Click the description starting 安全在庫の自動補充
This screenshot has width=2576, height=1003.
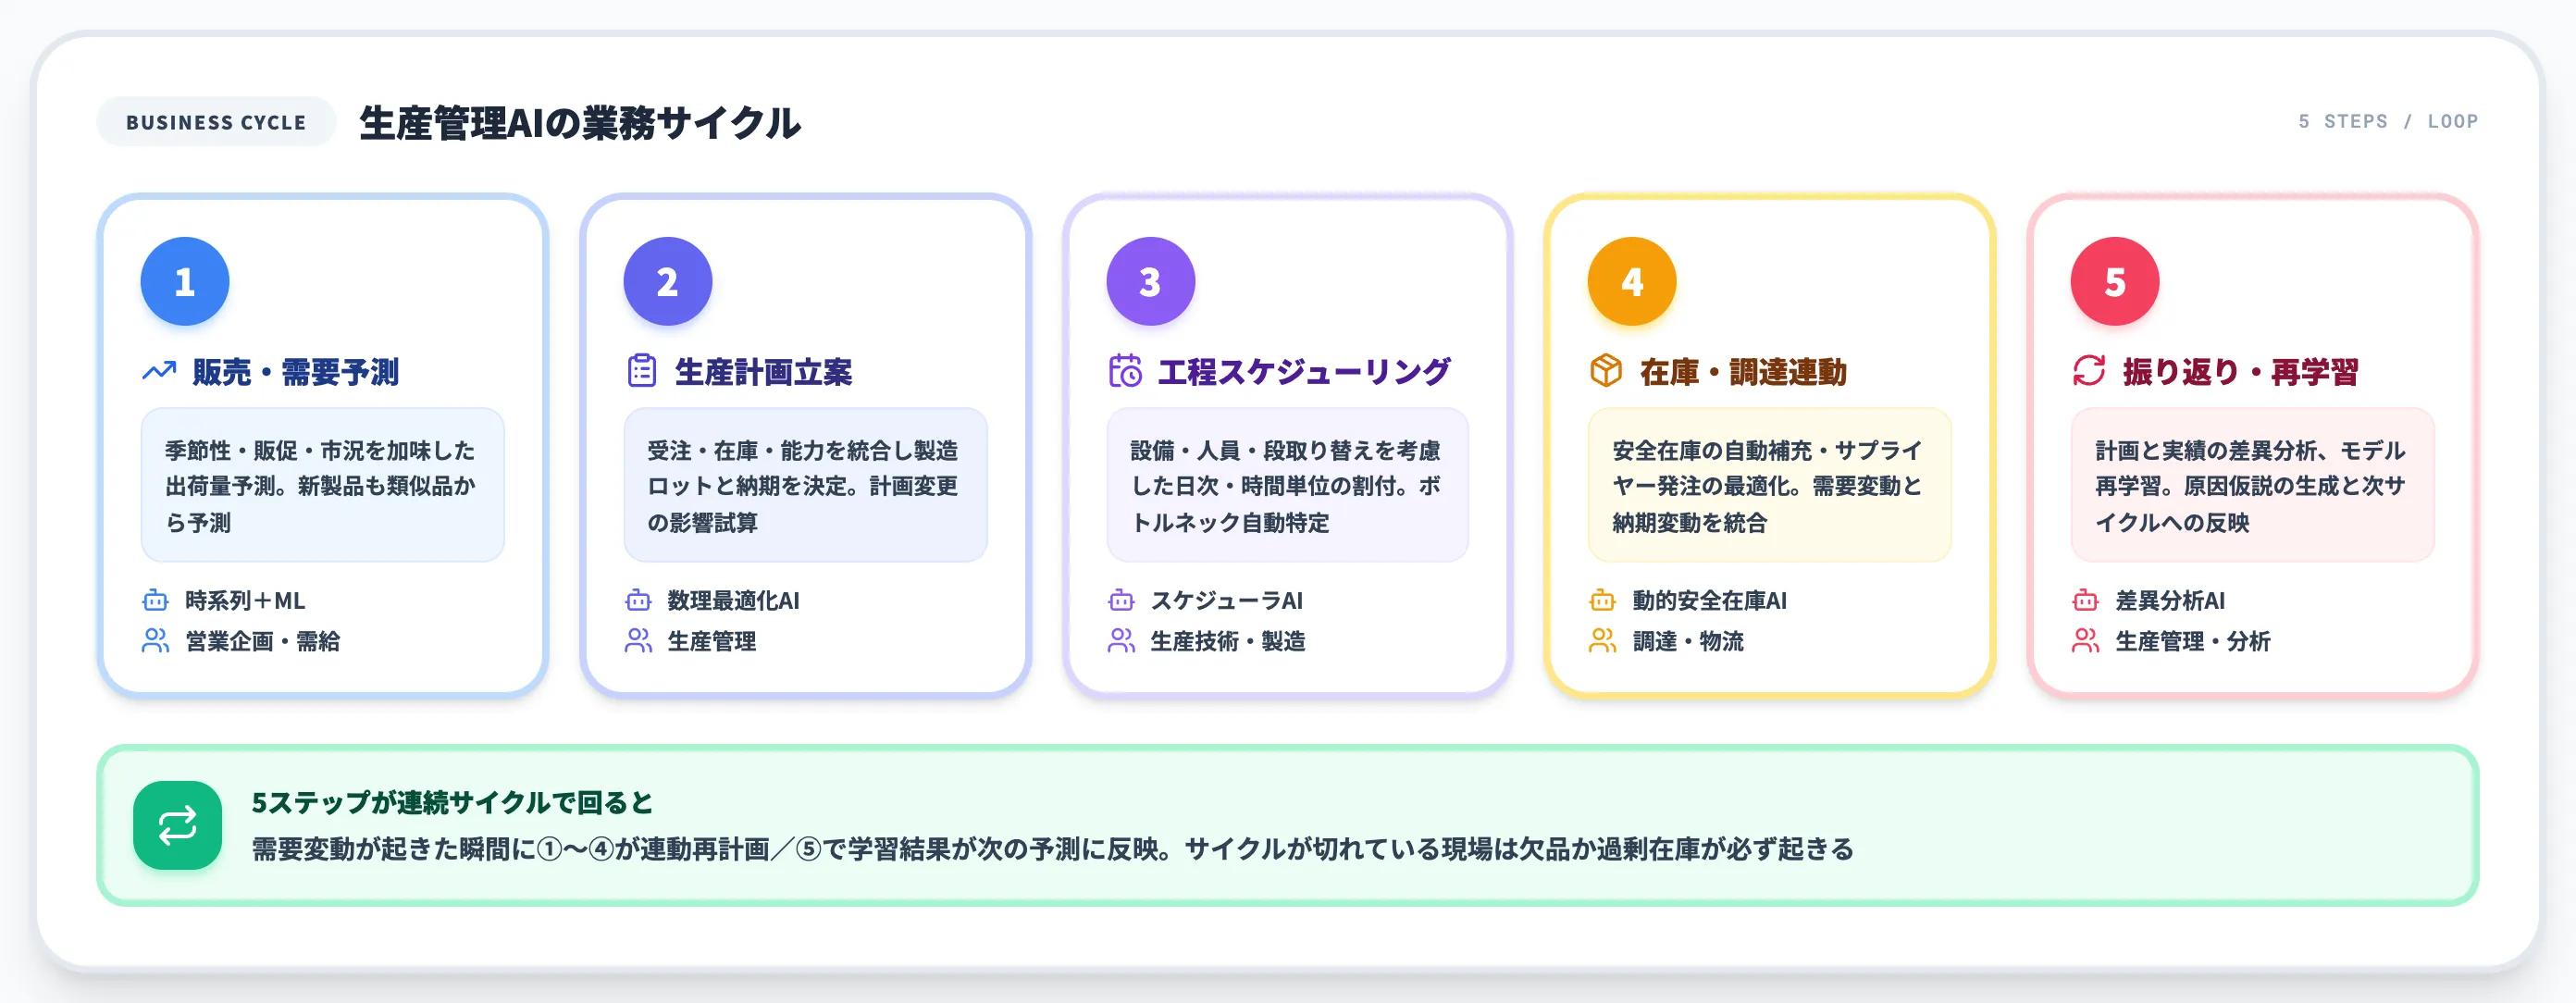[x=1769, y=486]
